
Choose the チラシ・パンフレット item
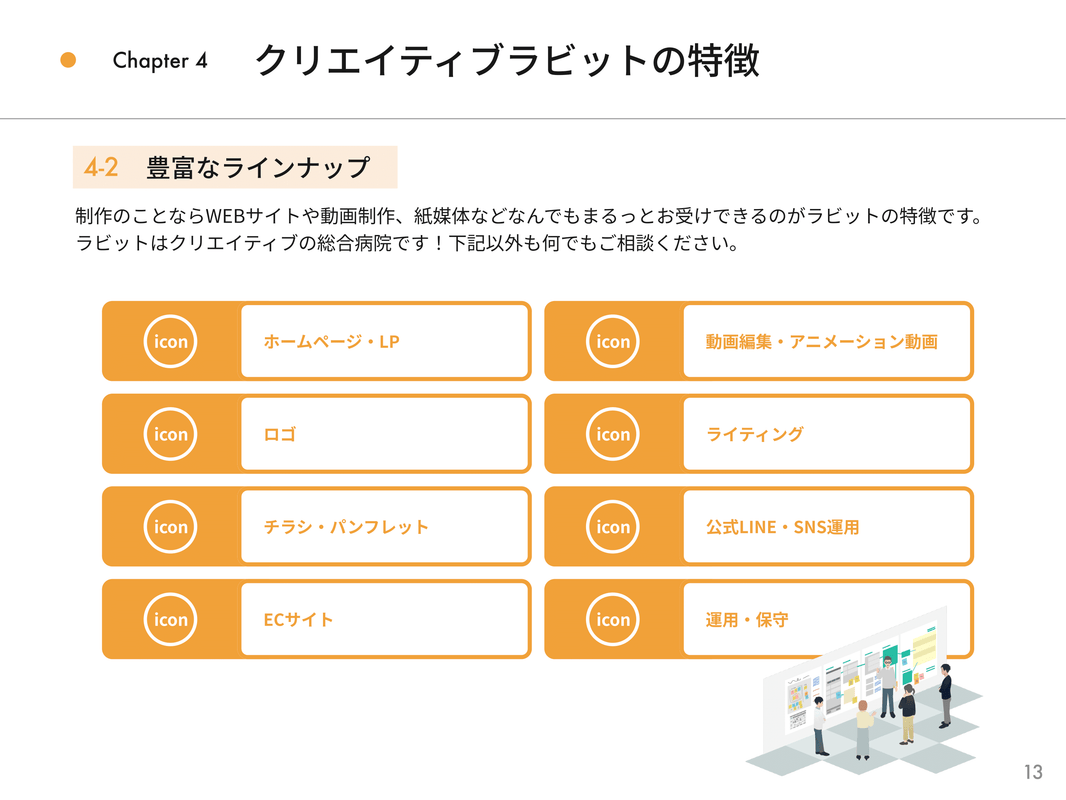coord(385,527)
